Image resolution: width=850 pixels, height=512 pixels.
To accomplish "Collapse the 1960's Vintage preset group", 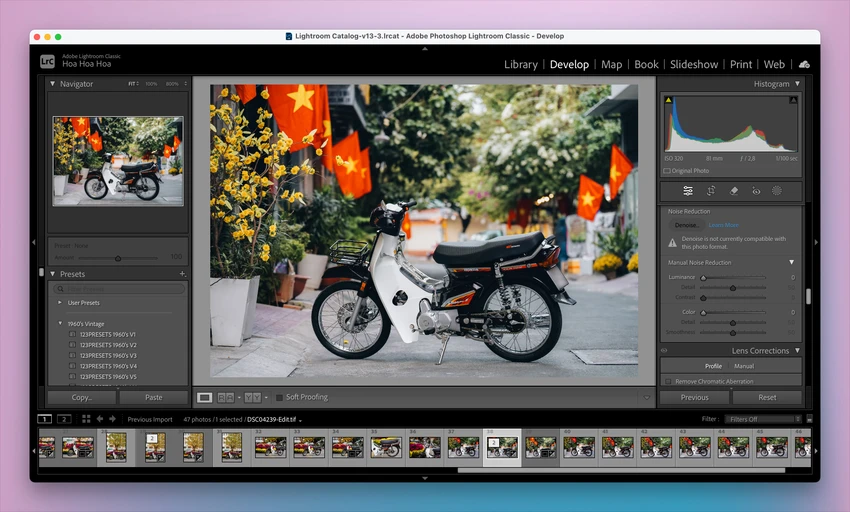I will point(60,323).
